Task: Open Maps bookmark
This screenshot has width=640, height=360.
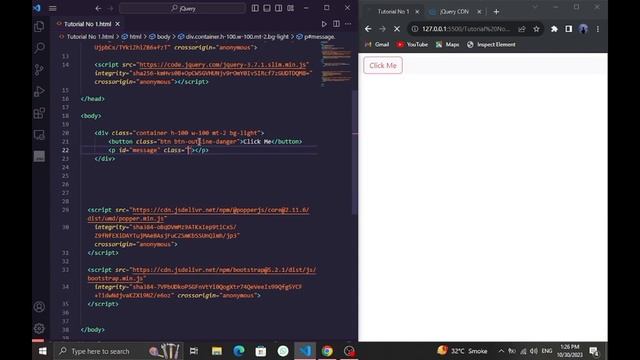Action: point(447,44)
